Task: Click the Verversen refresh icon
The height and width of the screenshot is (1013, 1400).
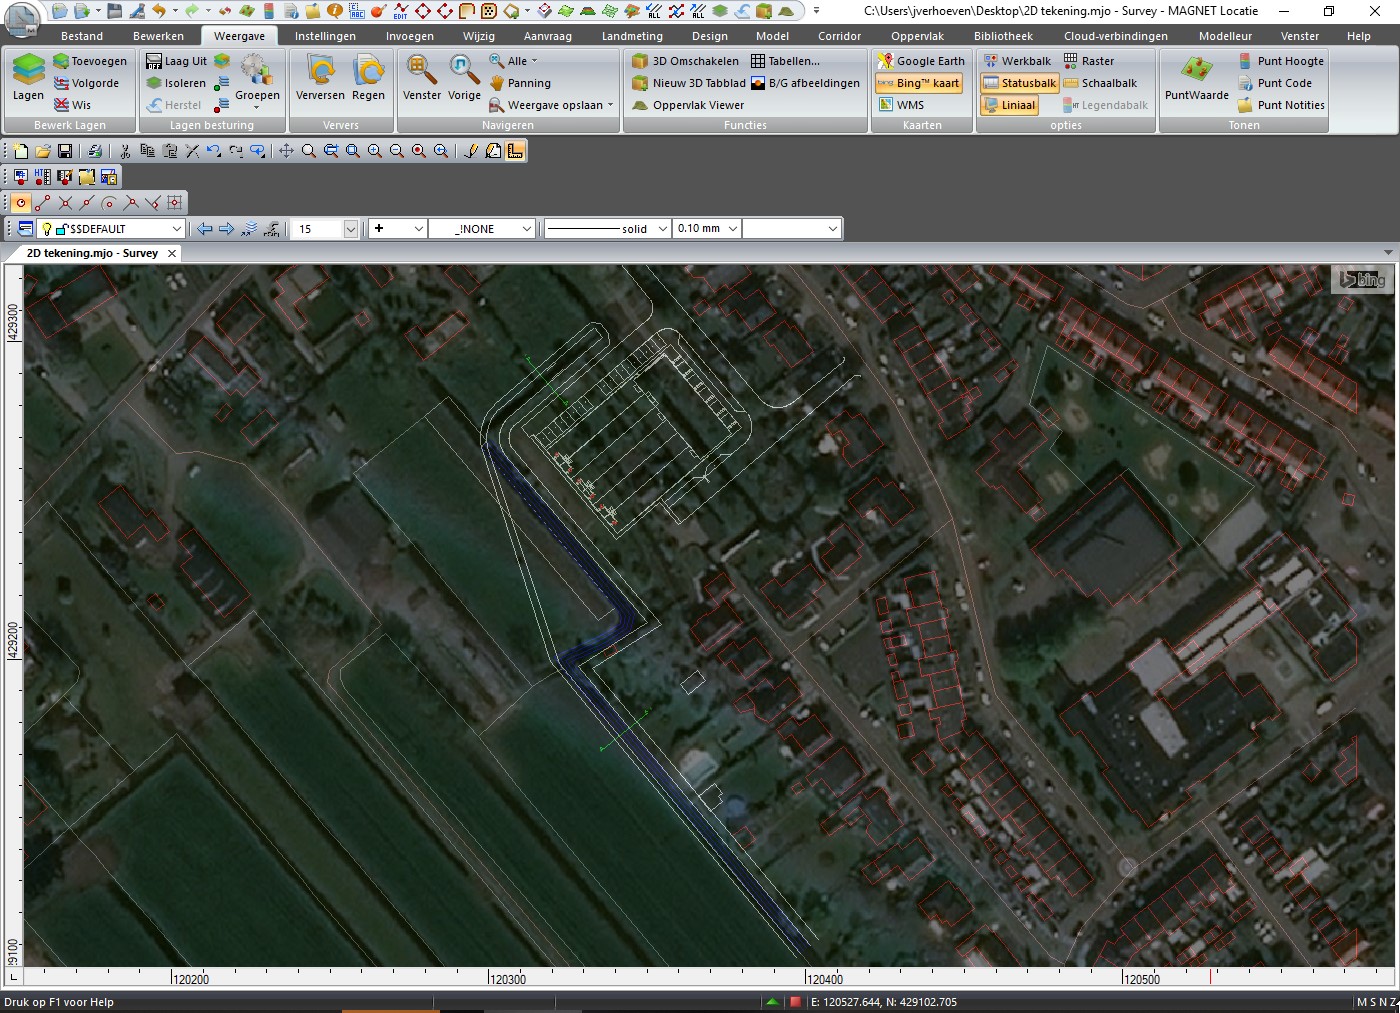Action: click(320, 78)
